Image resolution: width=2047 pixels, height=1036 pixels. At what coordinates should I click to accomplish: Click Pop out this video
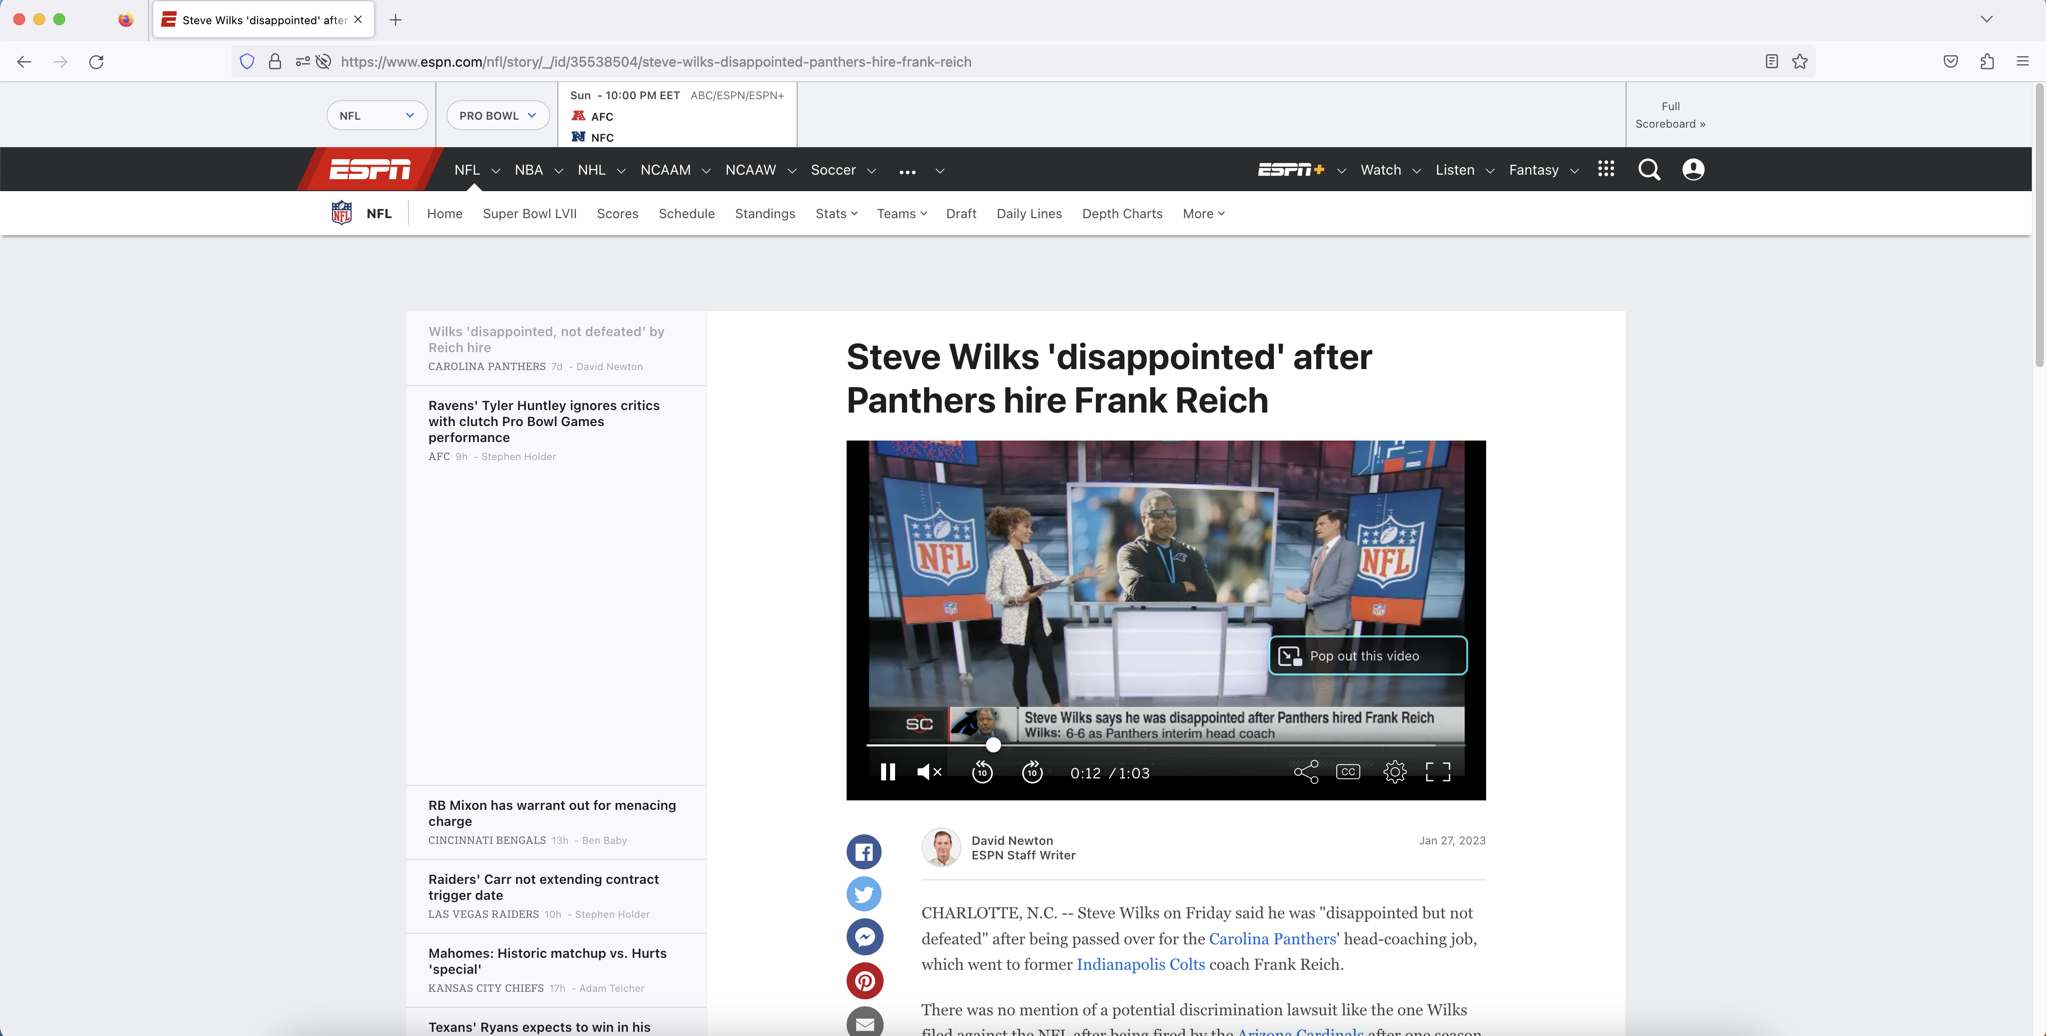point(1366,655)
